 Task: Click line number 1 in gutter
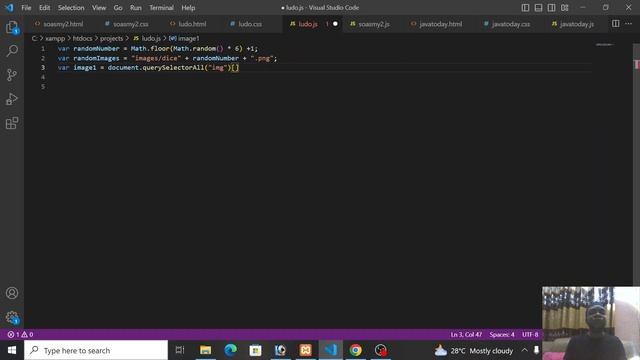point(43,49)
